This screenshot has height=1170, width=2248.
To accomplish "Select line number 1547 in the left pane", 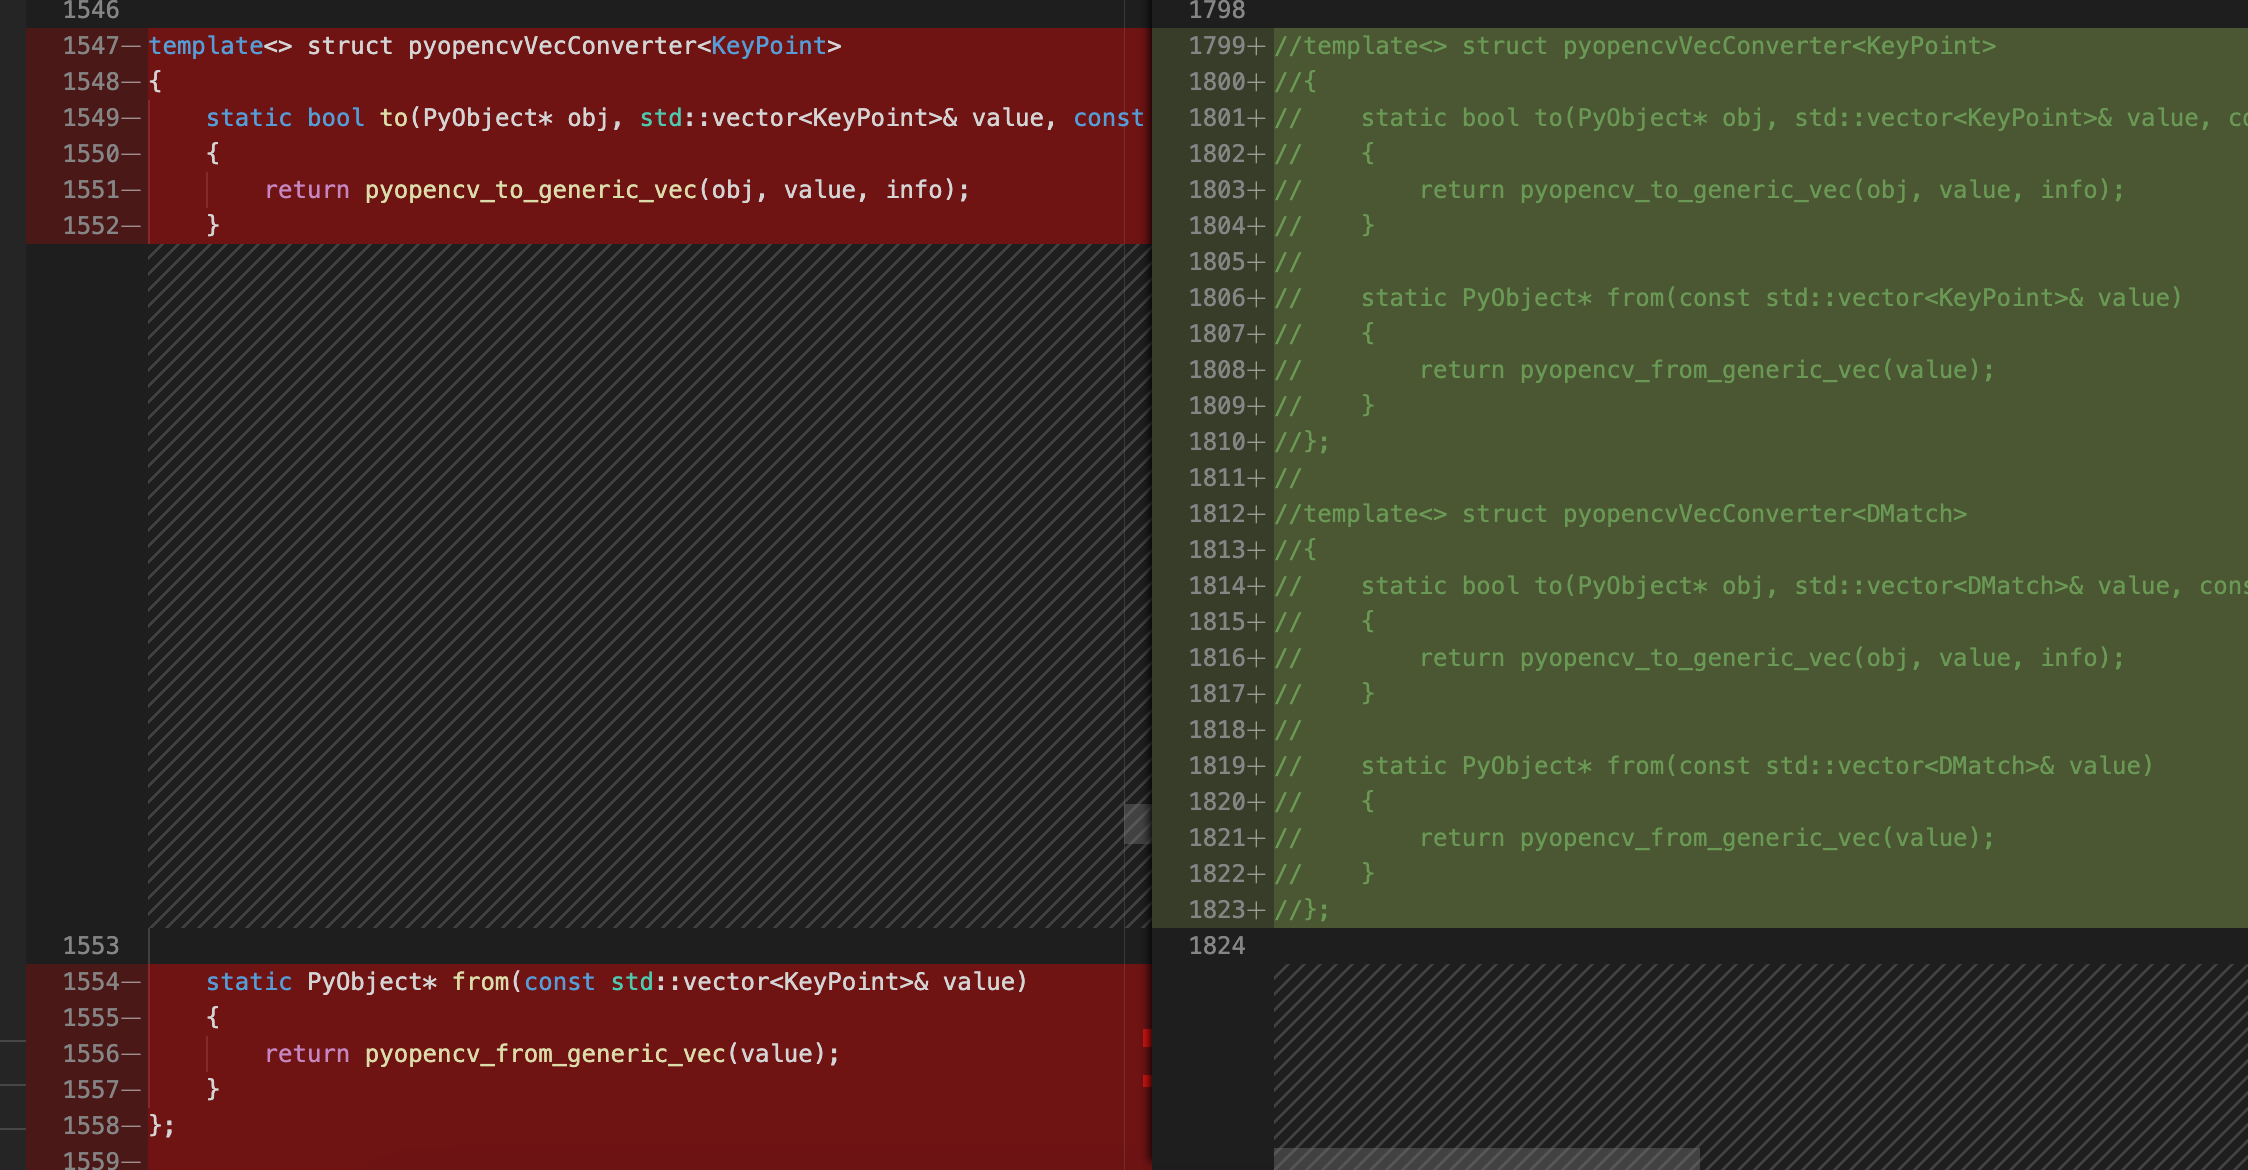I will (x=91, y=45).
